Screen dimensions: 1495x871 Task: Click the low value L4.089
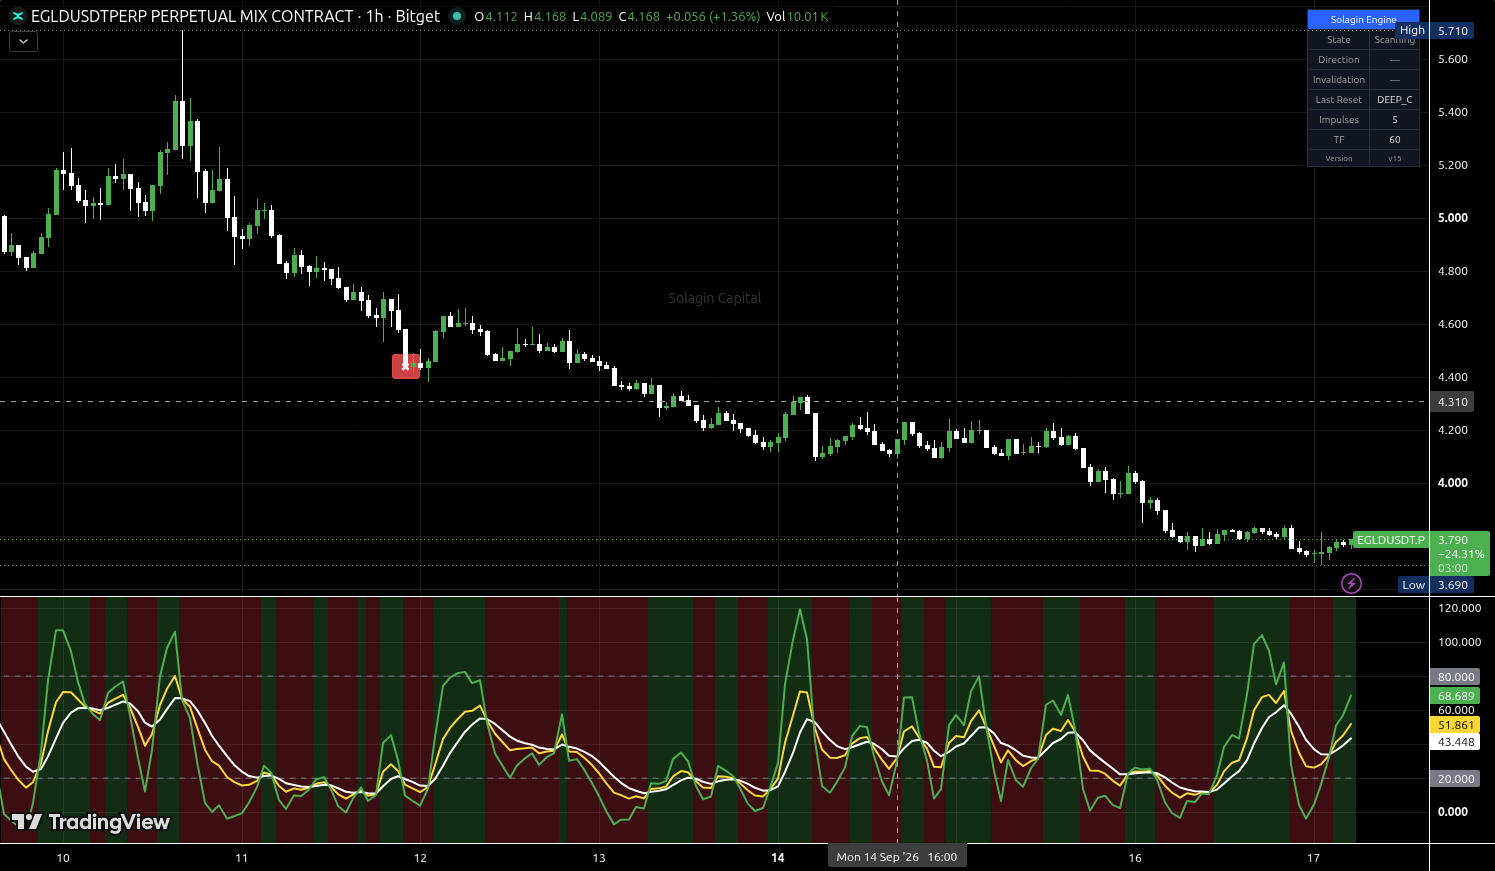pyautogui.click(x=592, y=17)
